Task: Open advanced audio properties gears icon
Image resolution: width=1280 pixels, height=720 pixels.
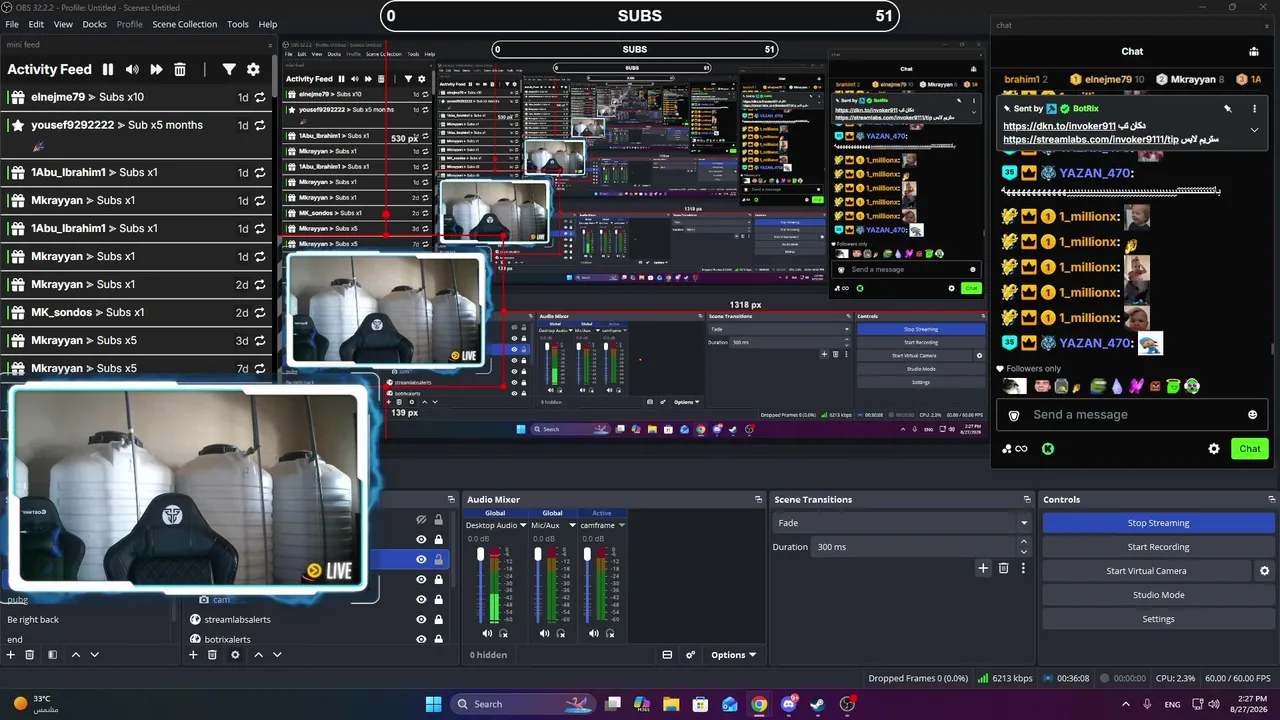Action: pos(690,655)
